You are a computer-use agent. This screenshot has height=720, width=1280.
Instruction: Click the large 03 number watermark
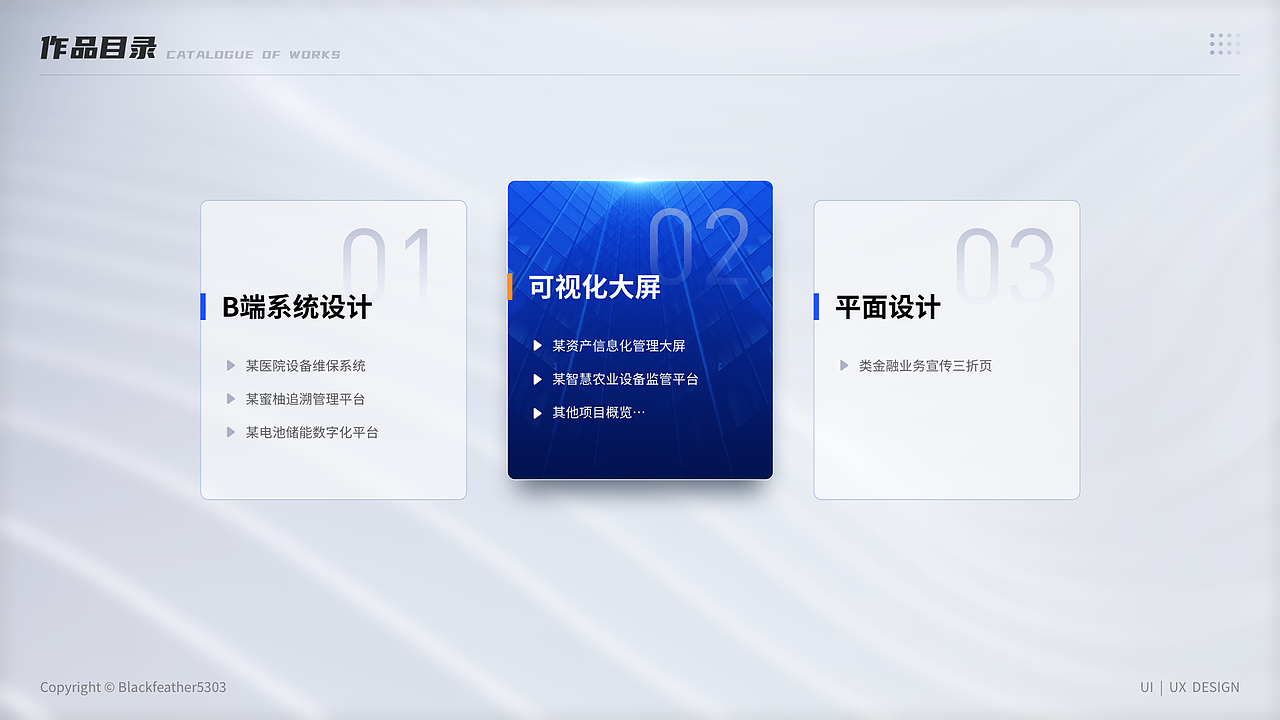tap(1004, 262)
